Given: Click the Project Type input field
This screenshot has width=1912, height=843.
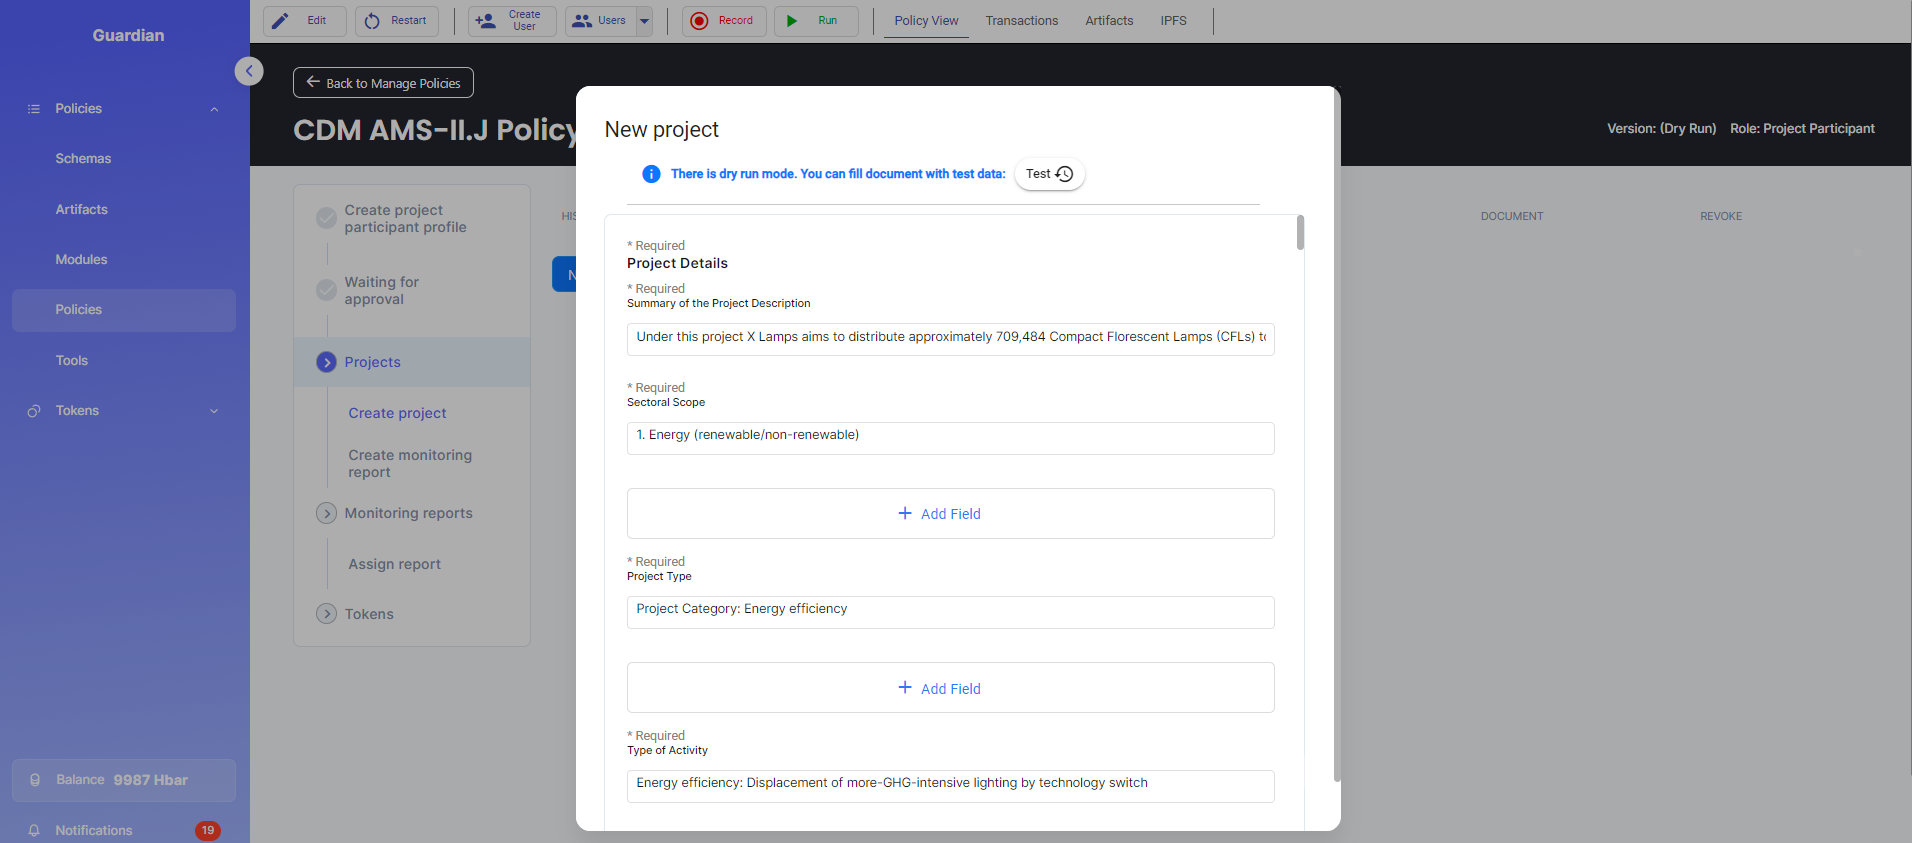Looking at the screenshot, I should coord(950,612).
